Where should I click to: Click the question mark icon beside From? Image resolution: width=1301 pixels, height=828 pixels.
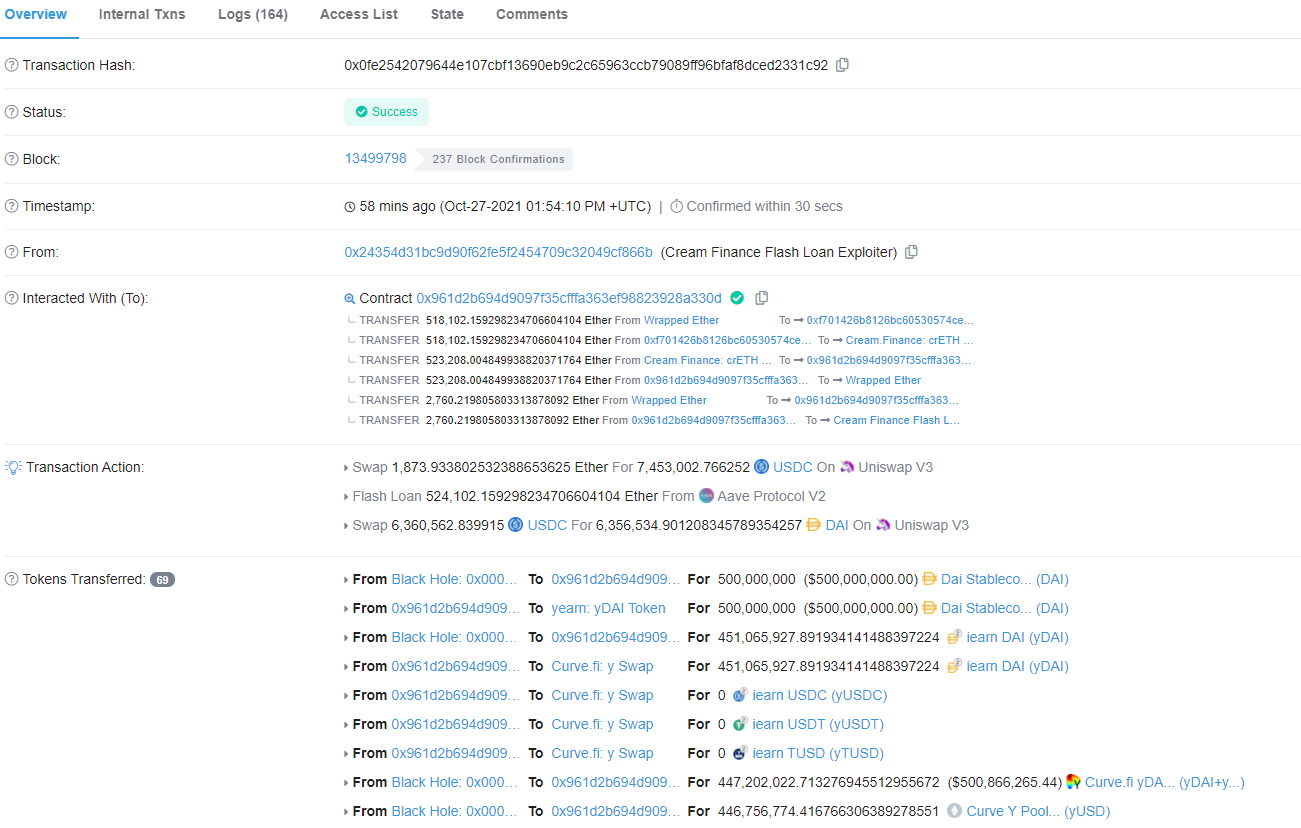click(x=12, y=252)
